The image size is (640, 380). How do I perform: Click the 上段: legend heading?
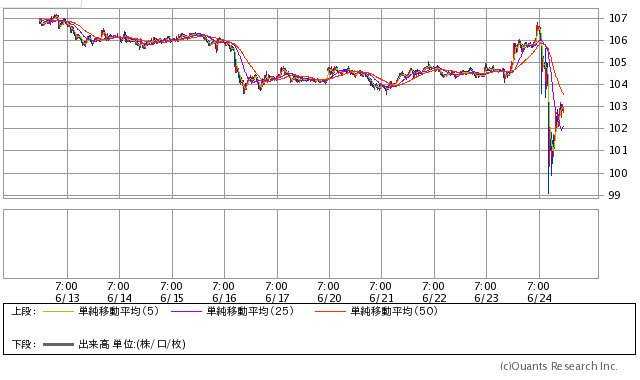[x=24, y=312]
